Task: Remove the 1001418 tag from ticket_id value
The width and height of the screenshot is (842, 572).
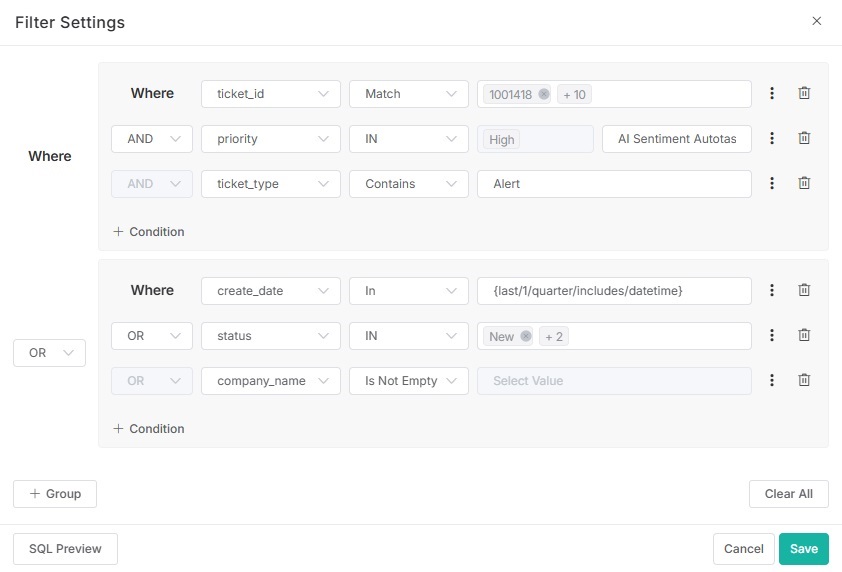Action: (544, 94)
